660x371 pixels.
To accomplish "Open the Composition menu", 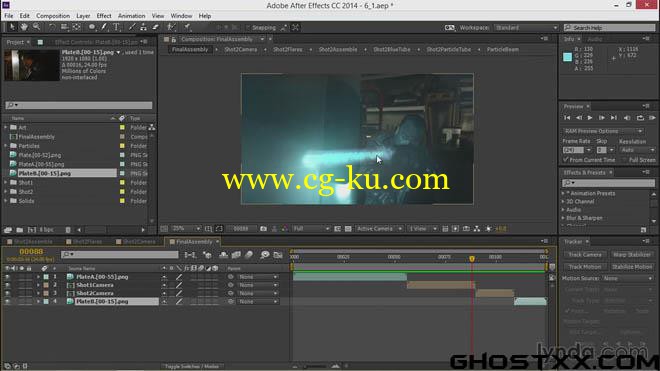I will 53,16.
